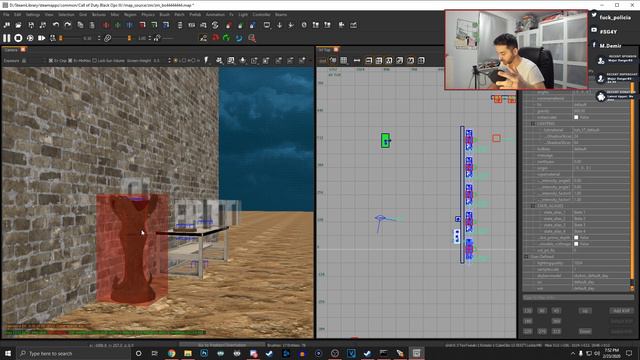Open Chrome from the Windows taskbar
640x360 pixels.
point(171,353)
